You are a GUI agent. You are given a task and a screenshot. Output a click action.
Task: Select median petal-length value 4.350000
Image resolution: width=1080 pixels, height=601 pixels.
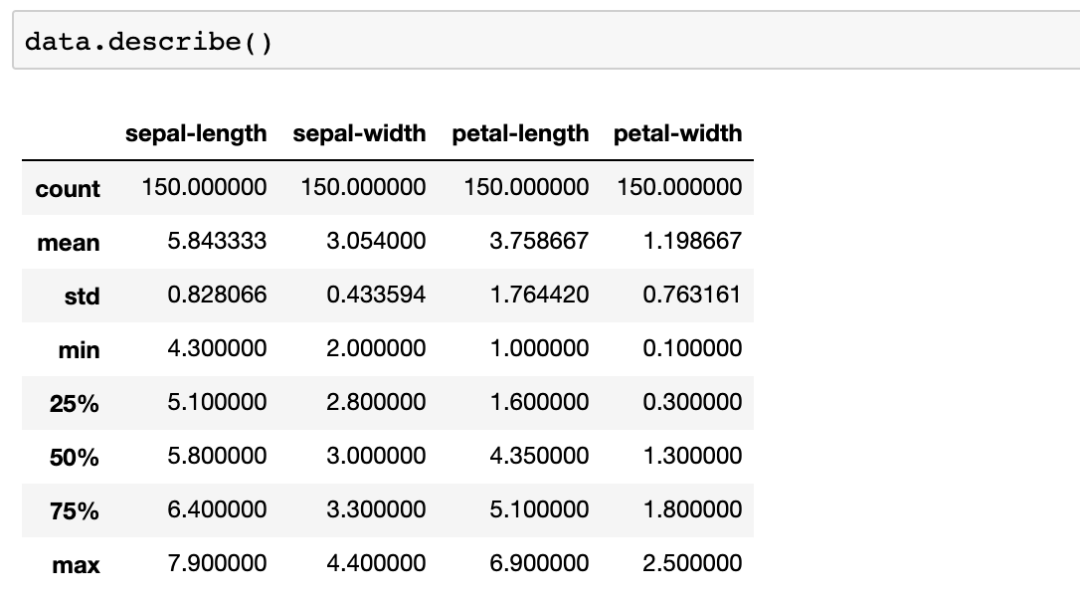(x=539, y=455)
